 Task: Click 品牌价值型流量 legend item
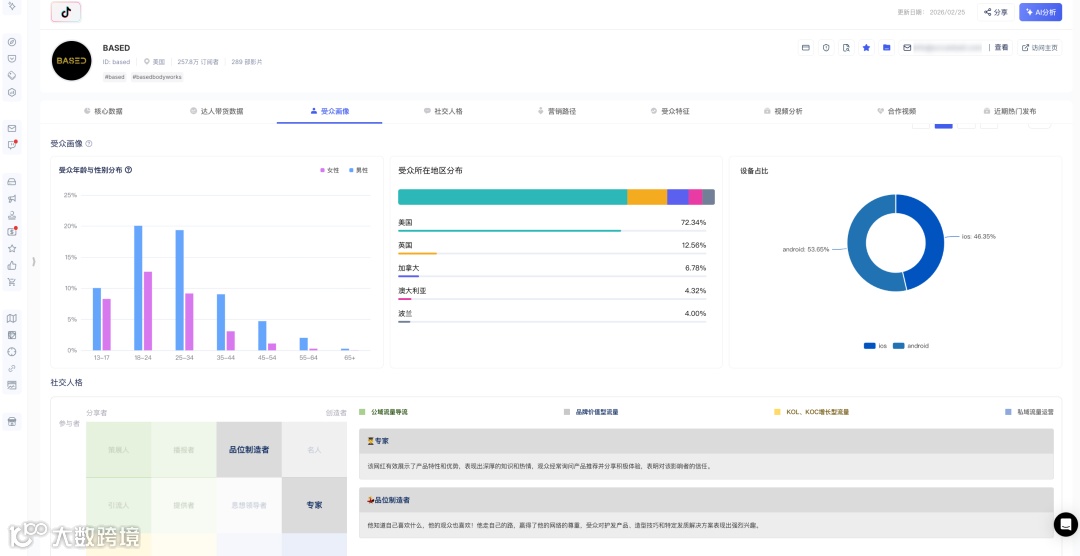pyautogui.click(x=591, y=412)
